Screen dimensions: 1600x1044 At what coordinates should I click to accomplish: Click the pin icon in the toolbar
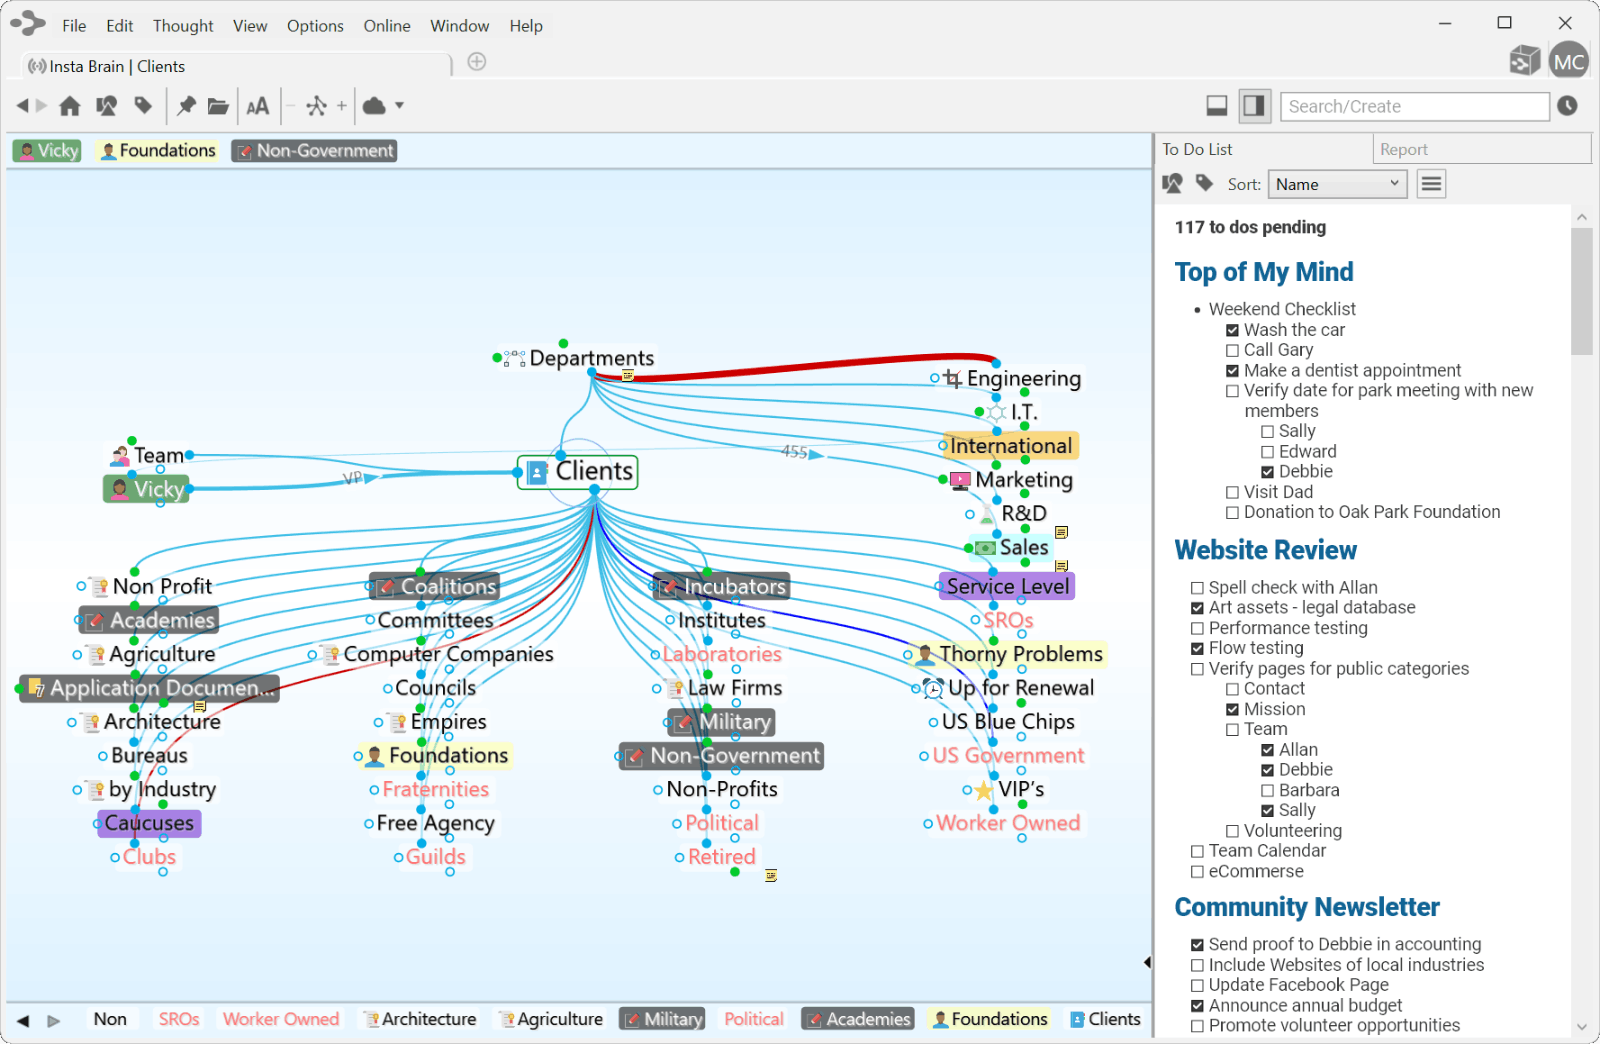186,106
